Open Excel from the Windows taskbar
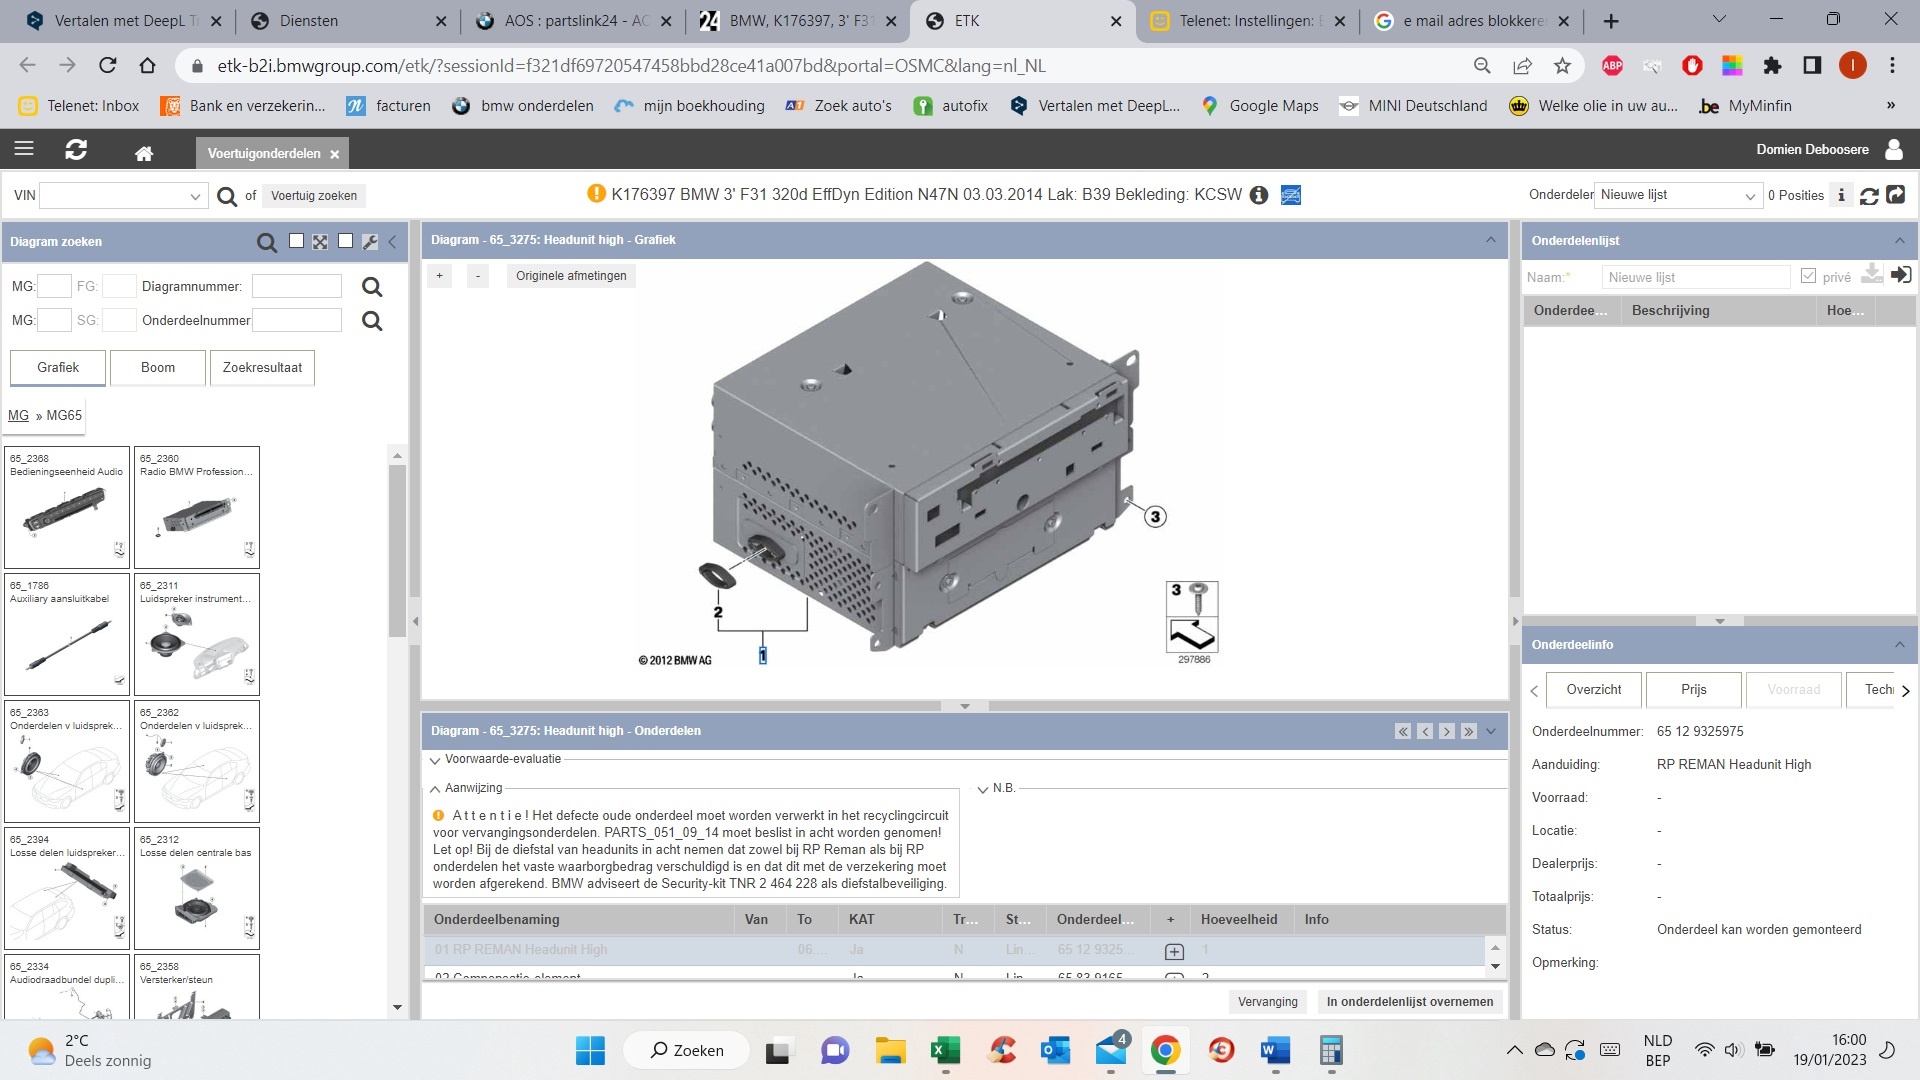Image resolution: width=1920 pixels, height=1080 pixels. point(945,1051)
